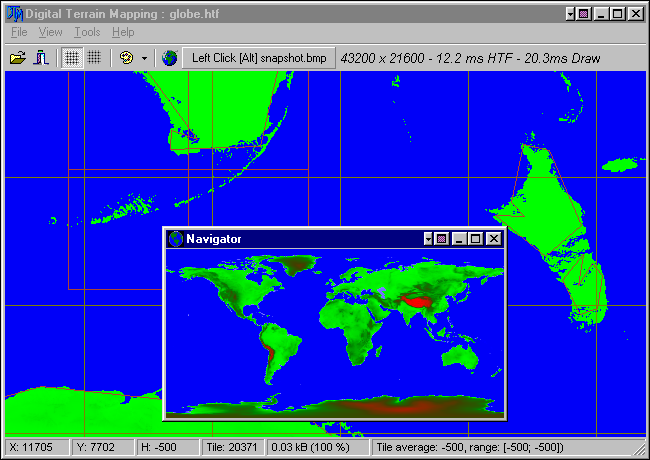Click the yellow round toolbar icon
This screenshot has width=650, height=460.
click(126, 58)
